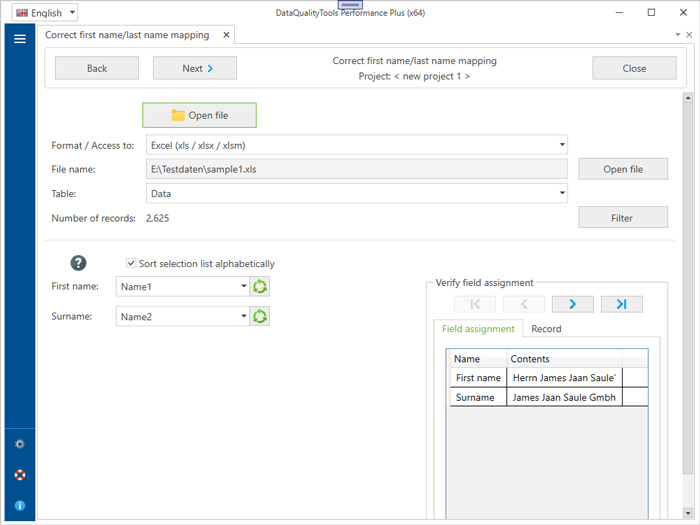Expand the Format / Access to dropdown
Viewport: 700px width, 525px height.
coord(562,145)
